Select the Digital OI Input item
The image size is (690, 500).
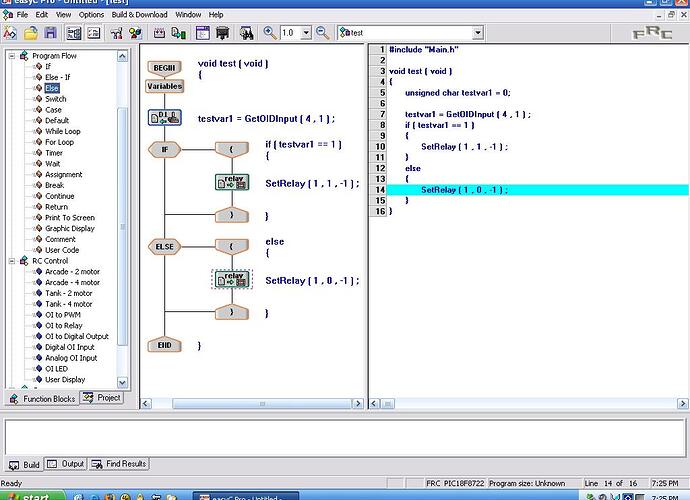coord(70,347)
